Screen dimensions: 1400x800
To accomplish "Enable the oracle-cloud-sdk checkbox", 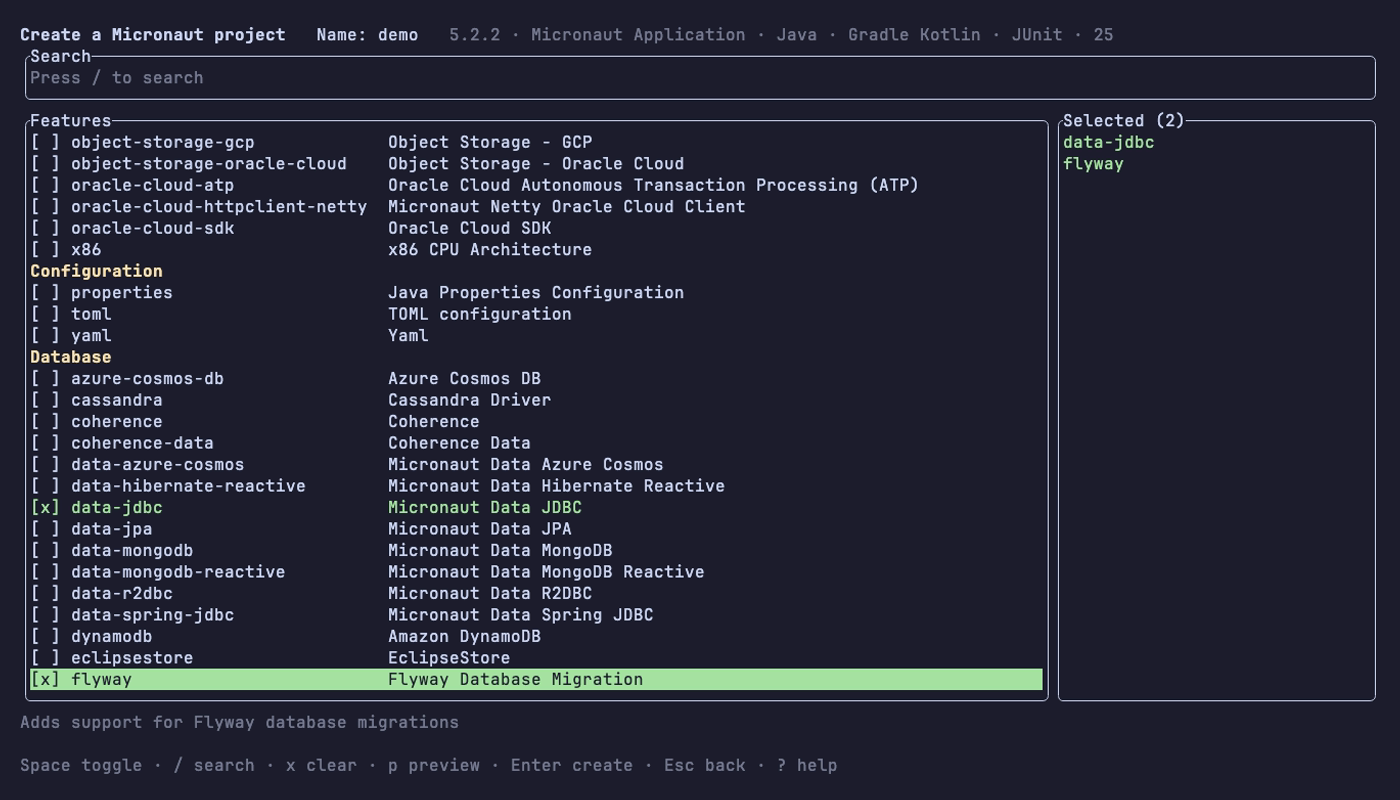I will pyautogui.click(x=45, y=228).
